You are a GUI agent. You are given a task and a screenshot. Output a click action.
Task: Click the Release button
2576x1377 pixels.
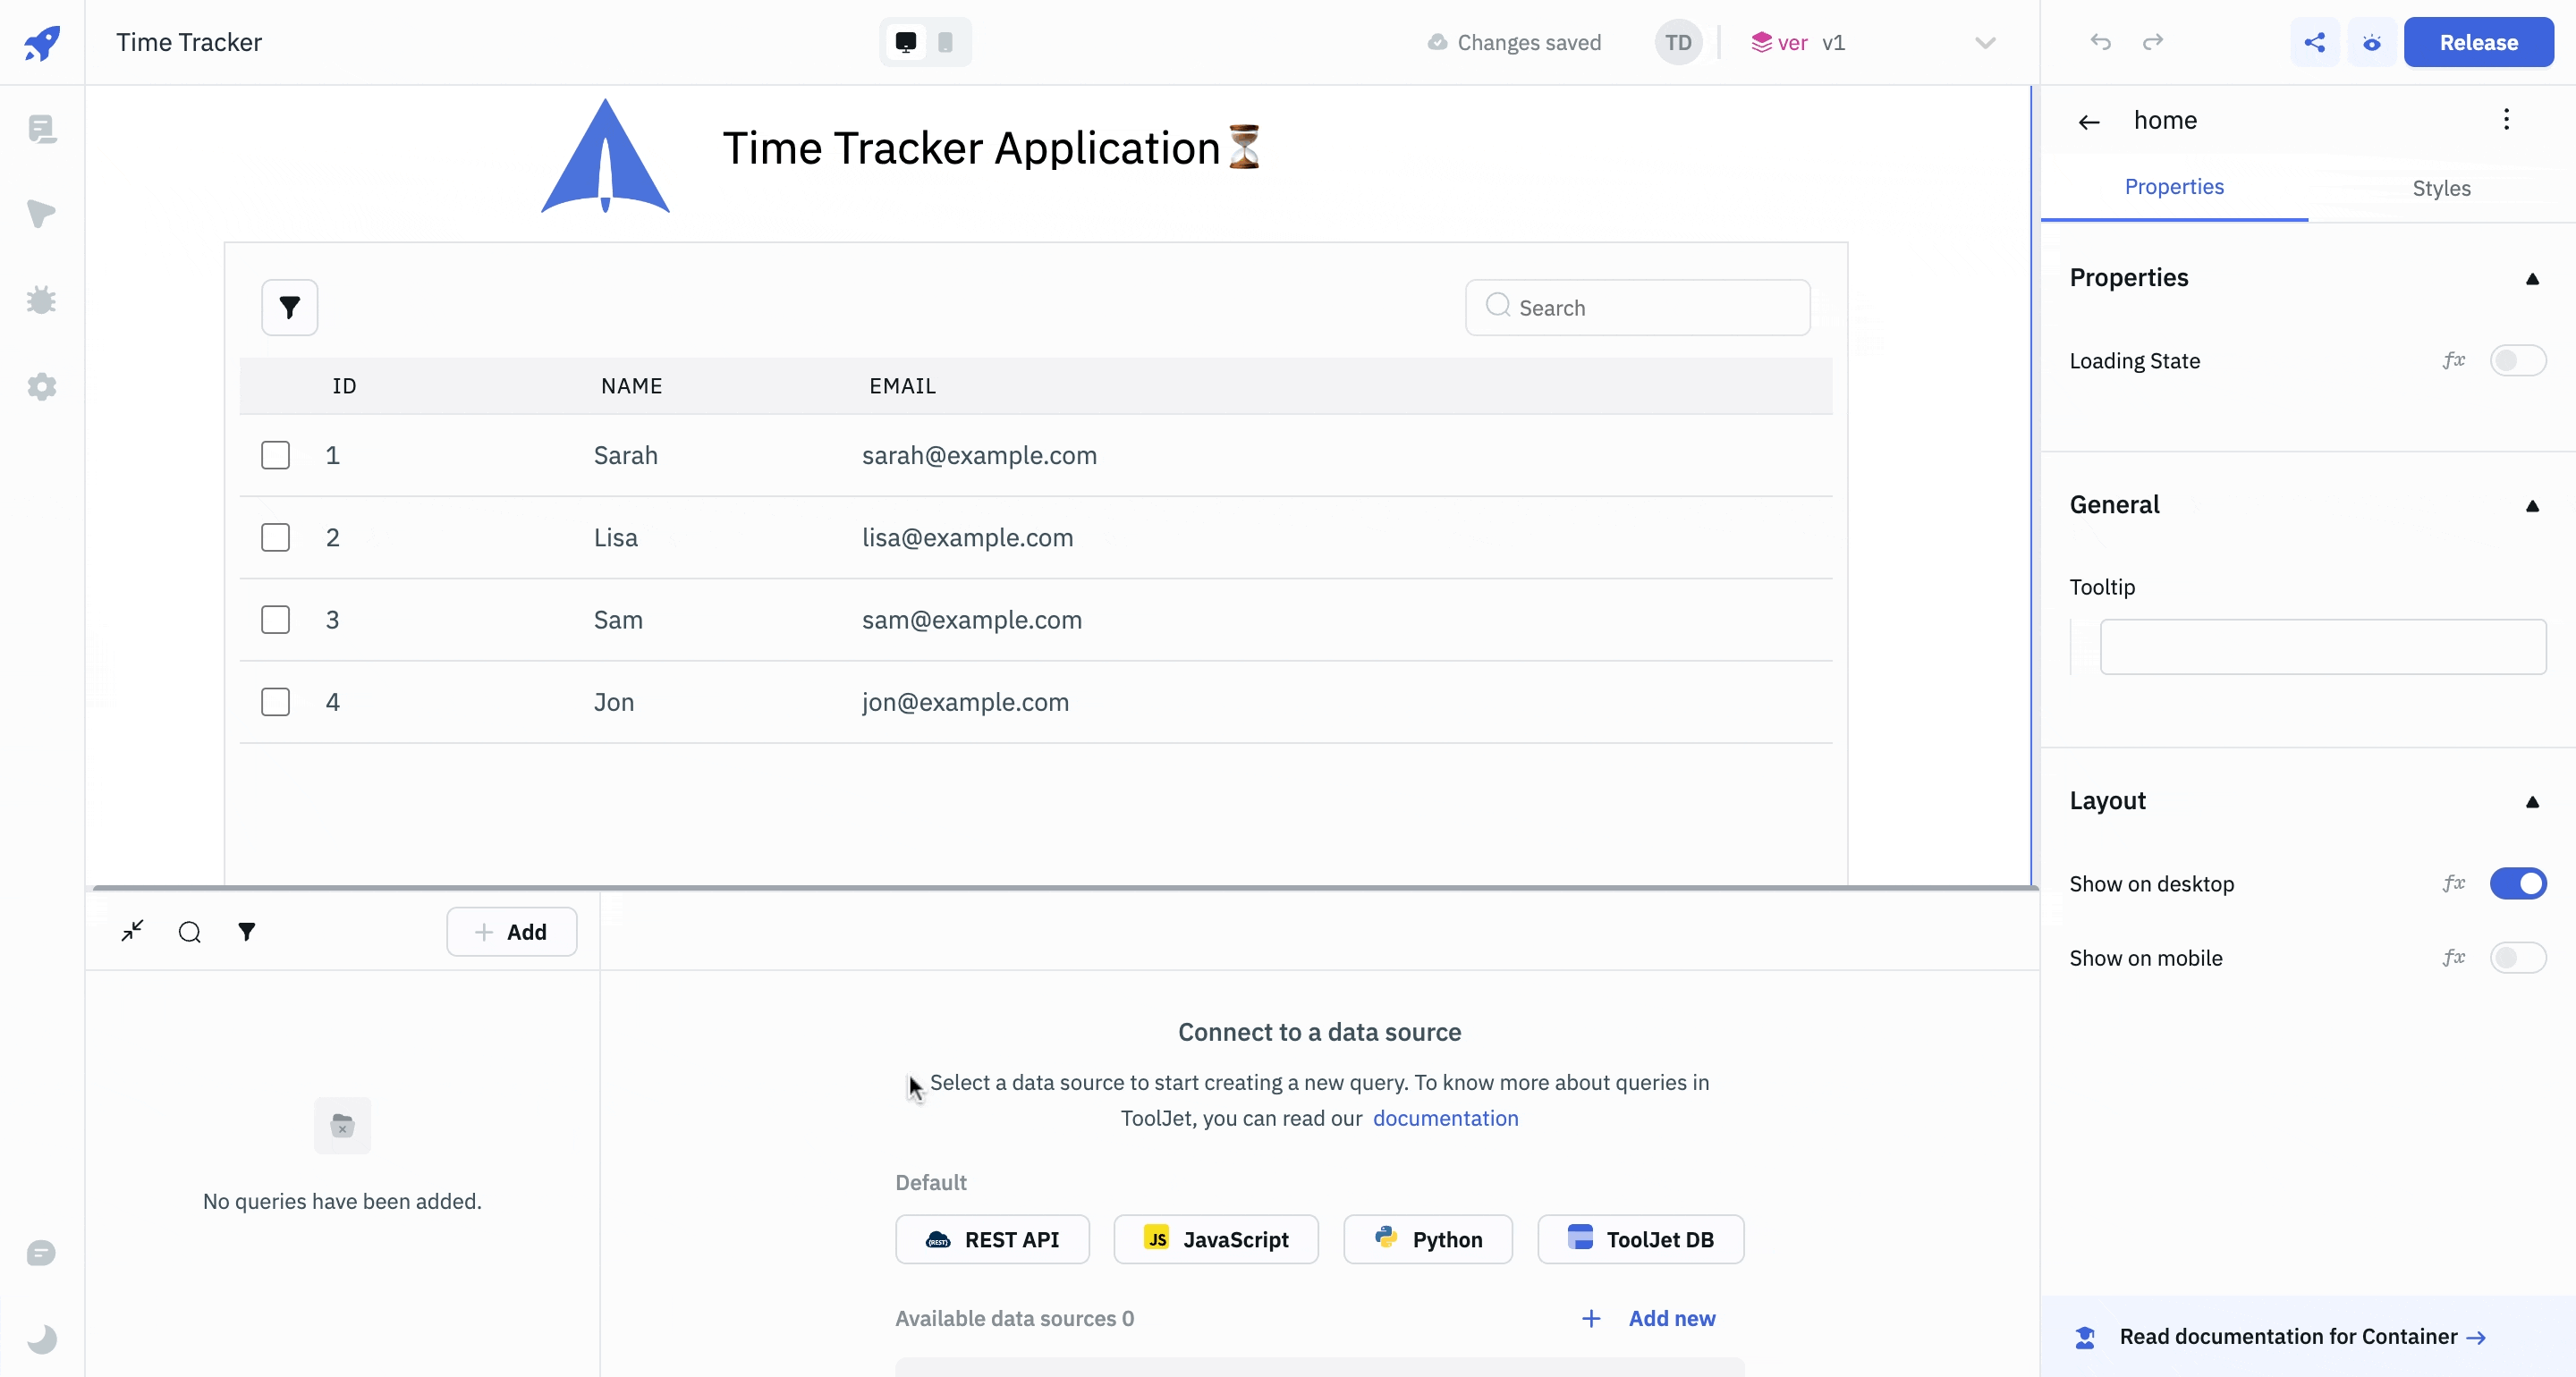coord(2478,42)
